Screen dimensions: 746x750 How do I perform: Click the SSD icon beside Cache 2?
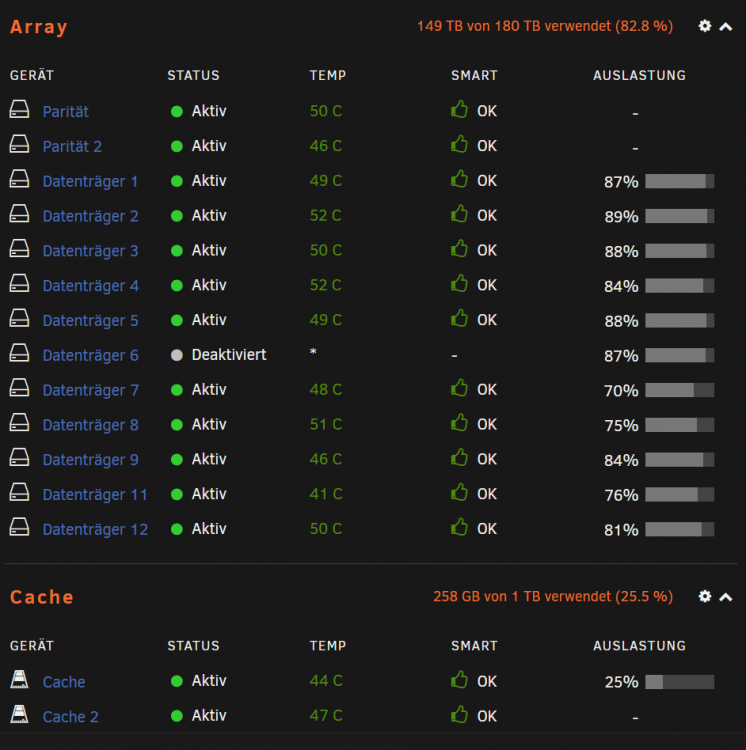coord(19,714)
